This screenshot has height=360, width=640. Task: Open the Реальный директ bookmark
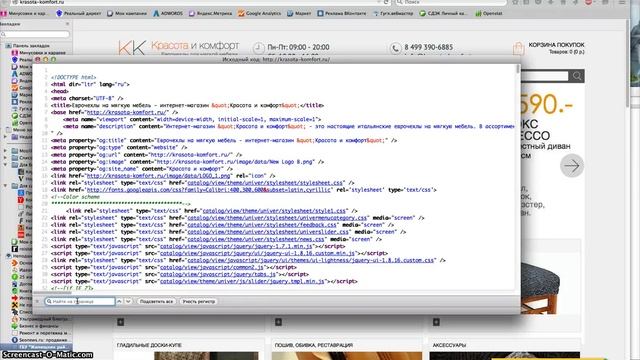tap(78, 13)
